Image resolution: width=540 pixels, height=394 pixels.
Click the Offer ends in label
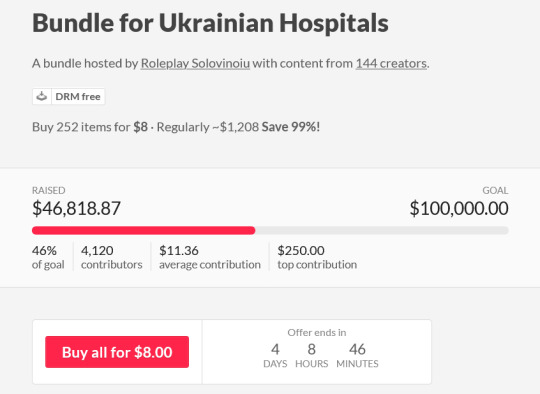[x=317, y=332]
